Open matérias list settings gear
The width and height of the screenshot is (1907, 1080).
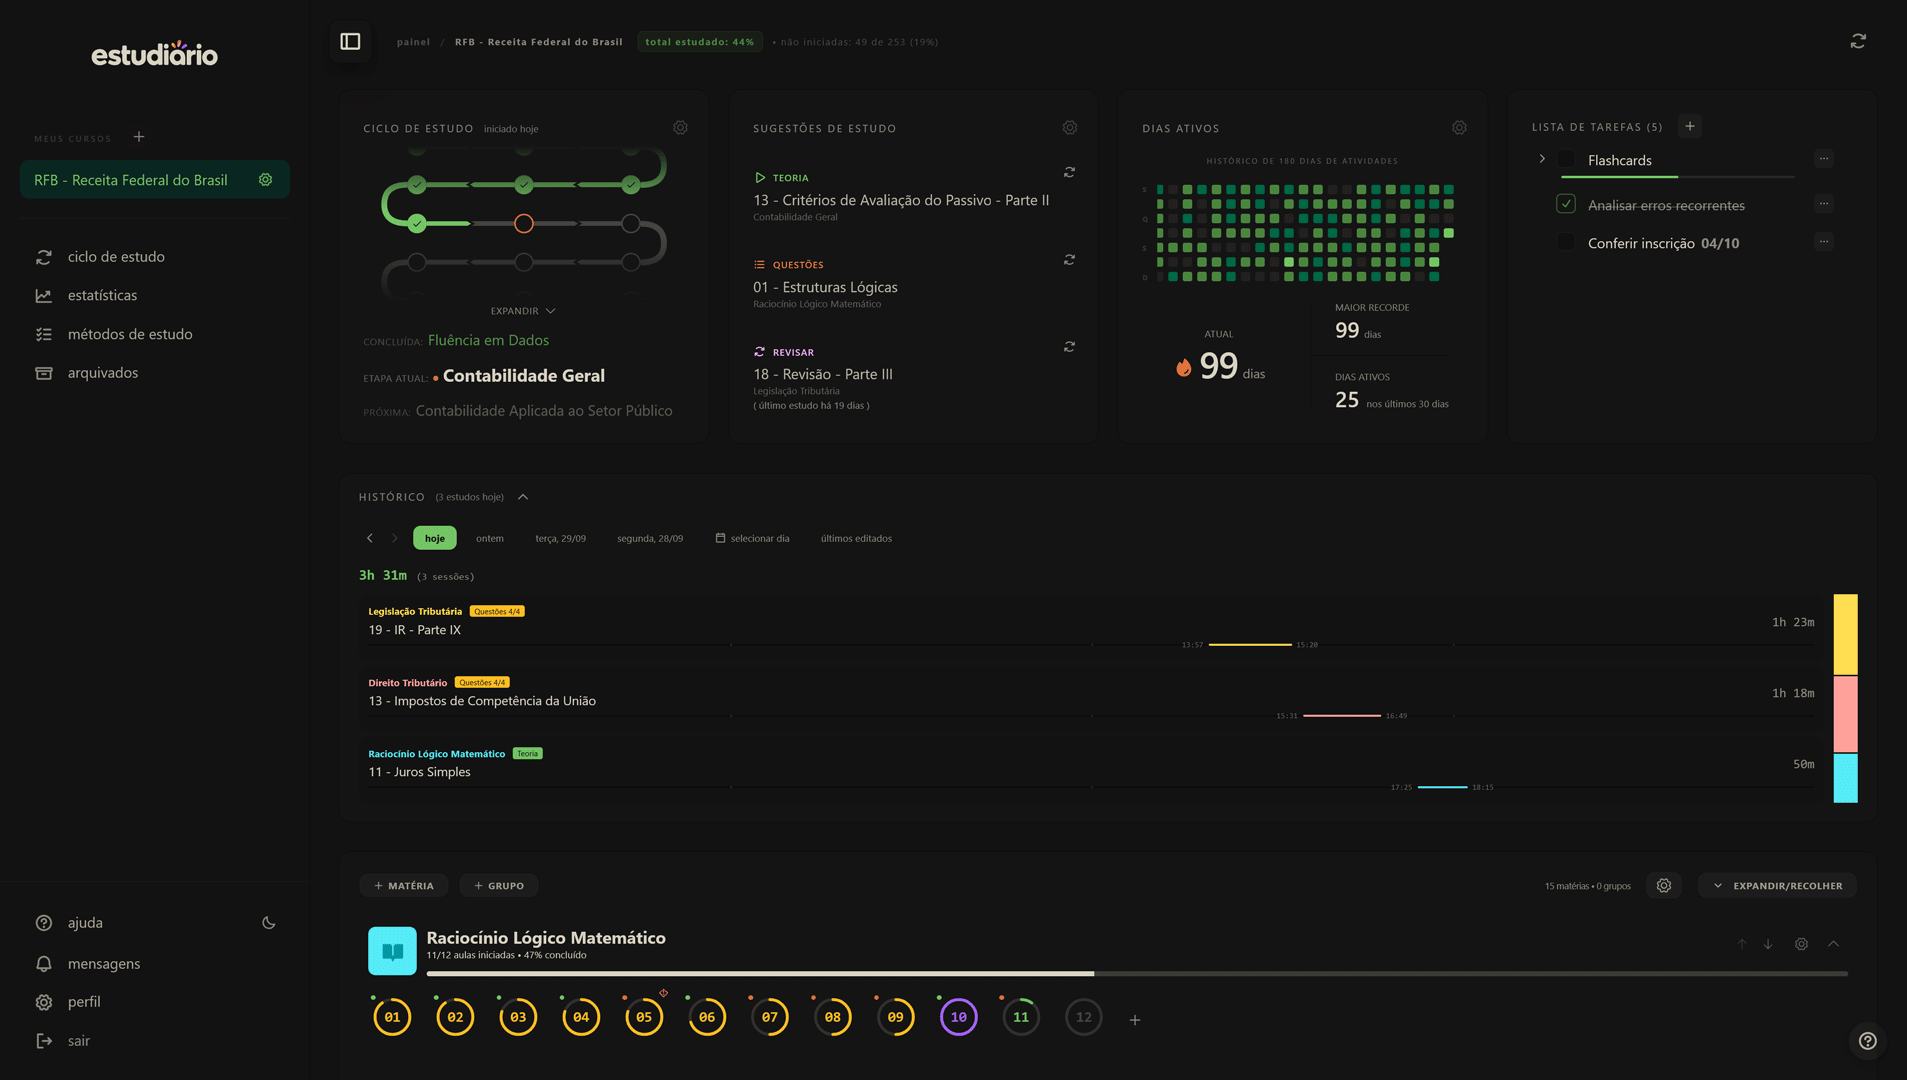pyautogui.click(x=1664, y=886)
